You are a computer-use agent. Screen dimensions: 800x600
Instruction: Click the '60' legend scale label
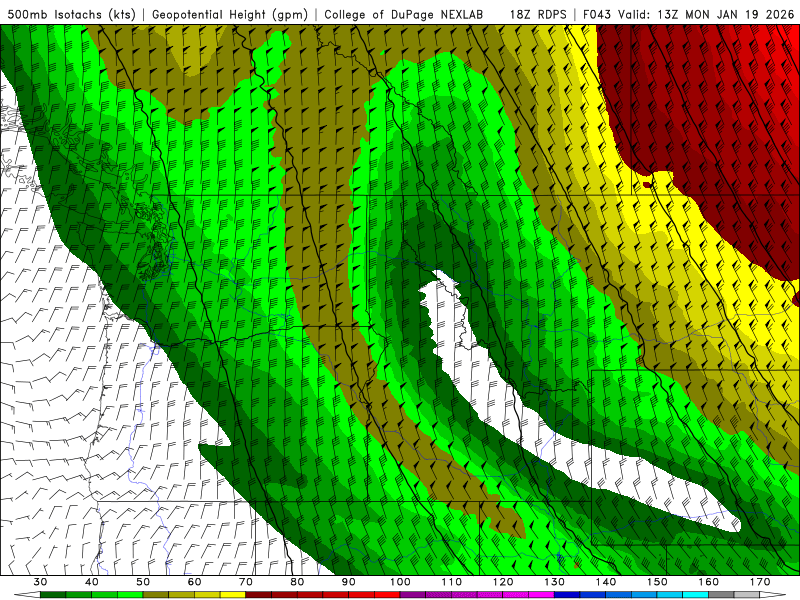(194, 582)
